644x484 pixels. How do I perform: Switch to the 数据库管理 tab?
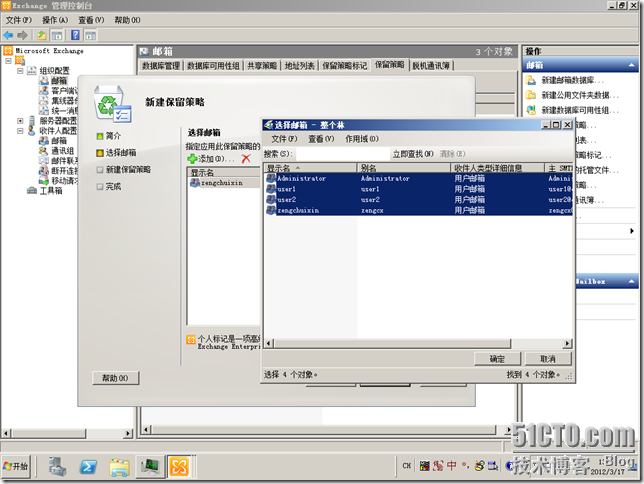point(161,65)
